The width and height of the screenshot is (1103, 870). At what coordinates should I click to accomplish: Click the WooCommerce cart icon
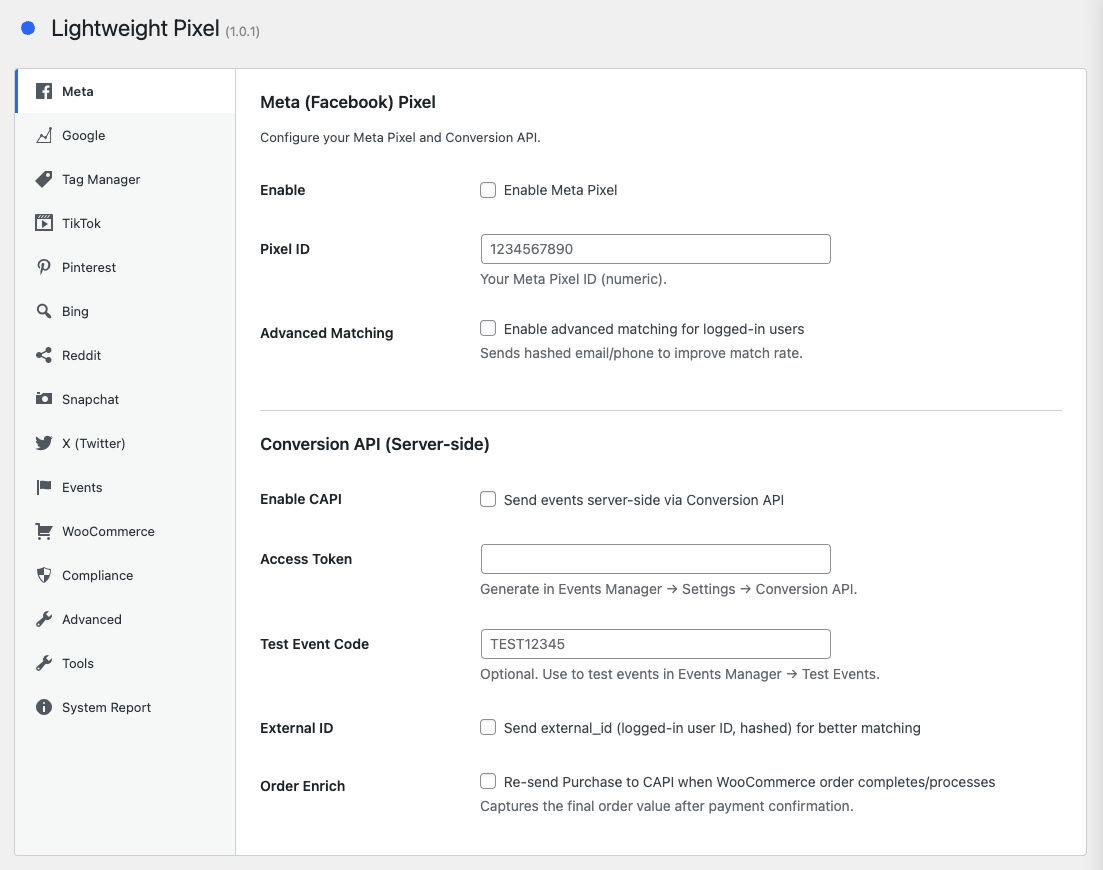pos(44,532)
